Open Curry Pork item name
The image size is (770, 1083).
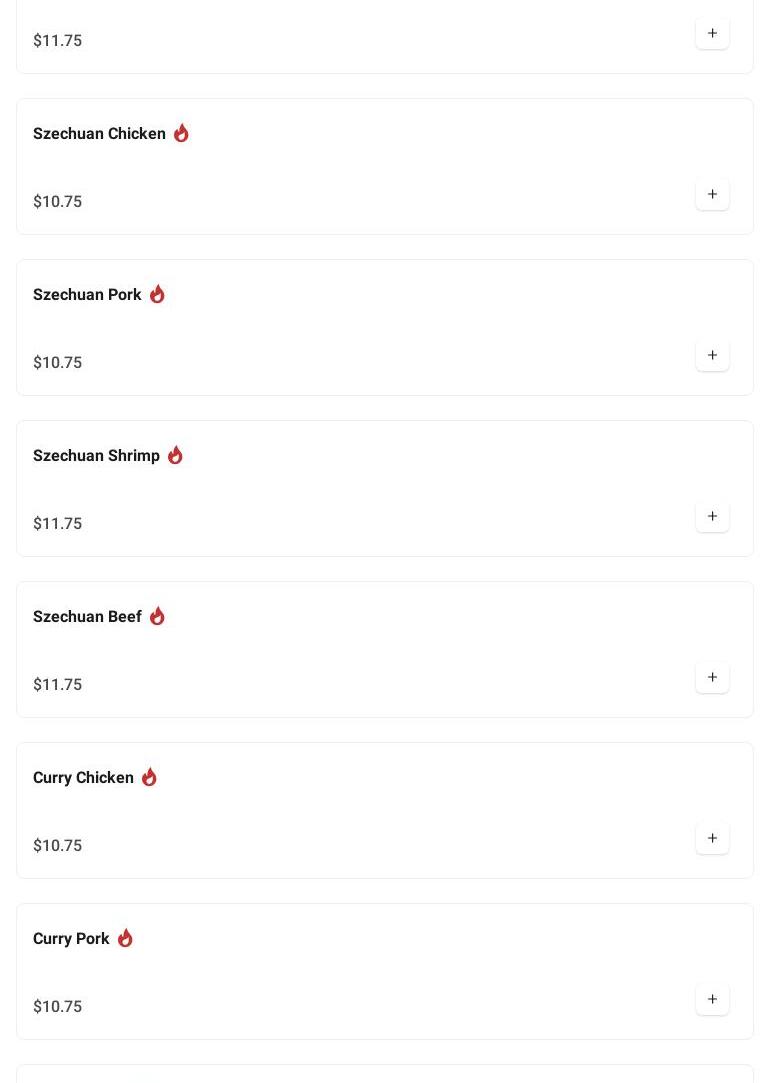[71, 939]
